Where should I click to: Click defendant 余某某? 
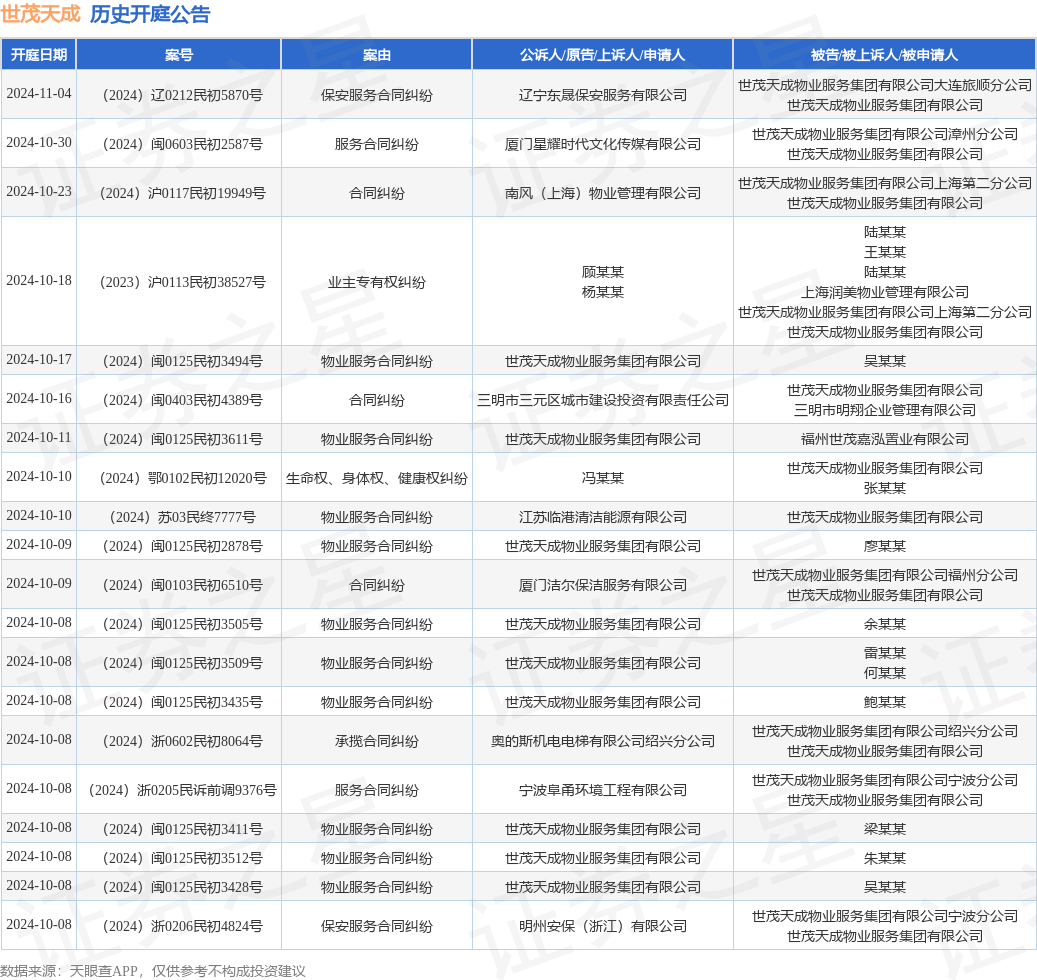tap(885, 624)
